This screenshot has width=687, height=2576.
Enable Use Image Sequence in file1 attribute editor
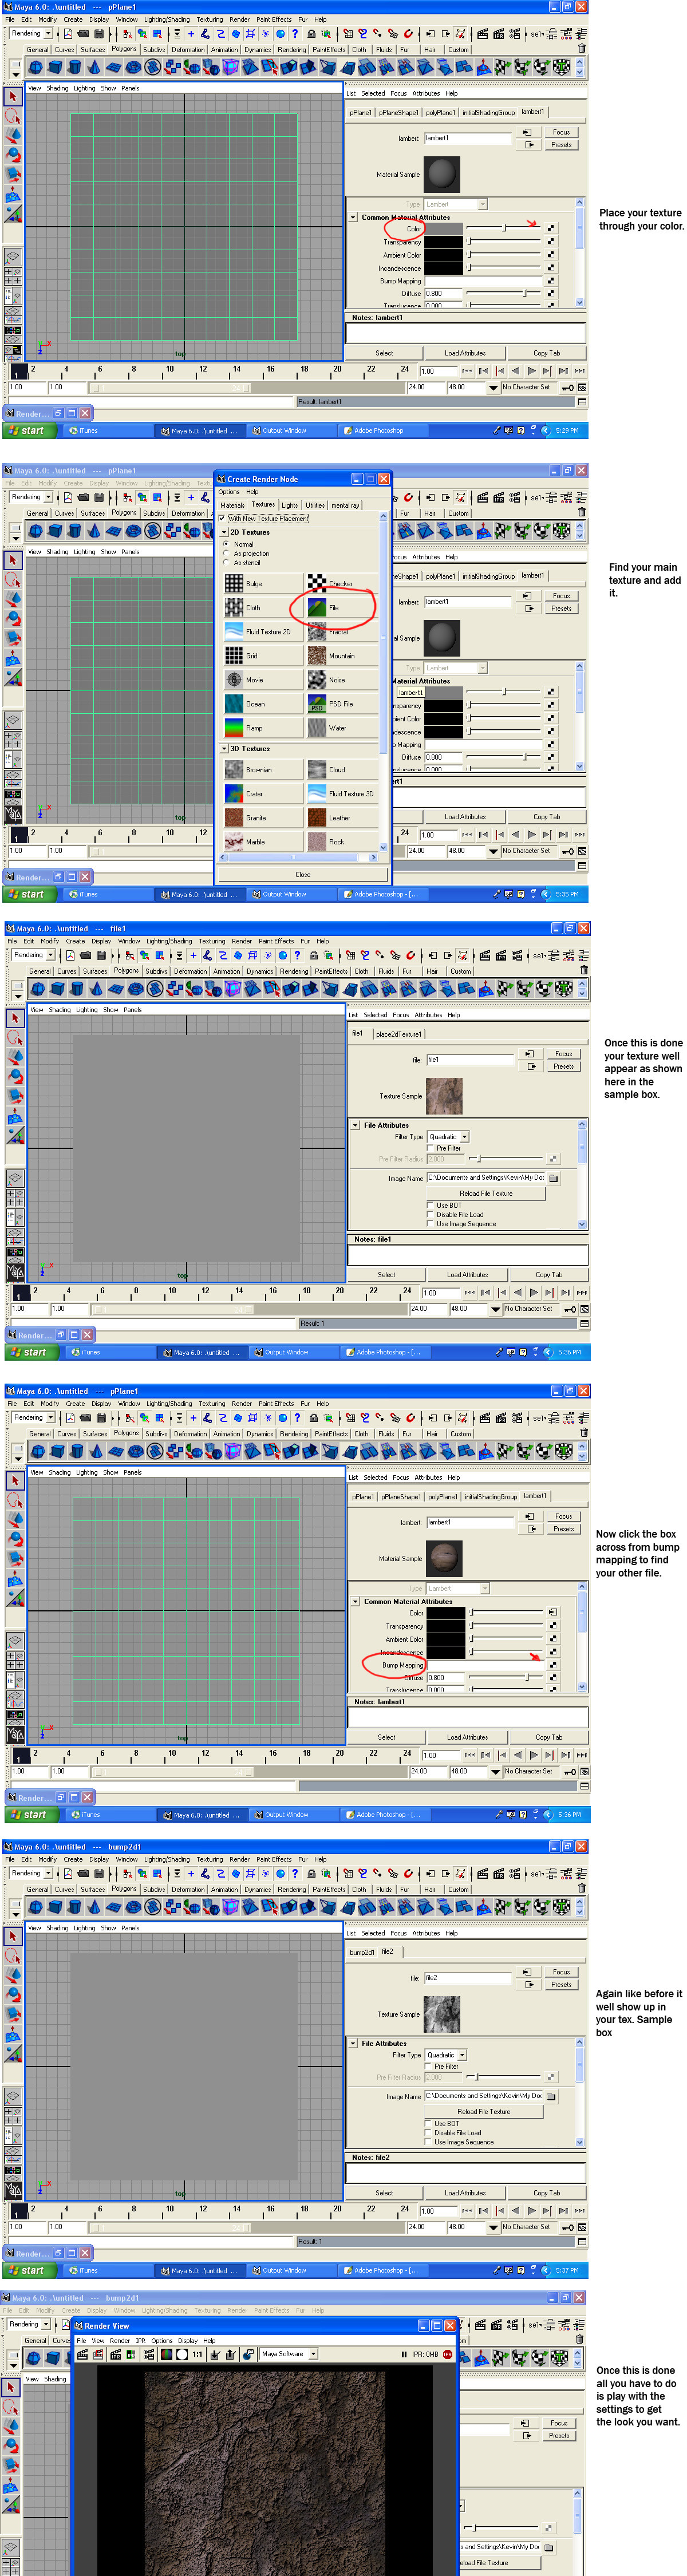point(430,1223)
